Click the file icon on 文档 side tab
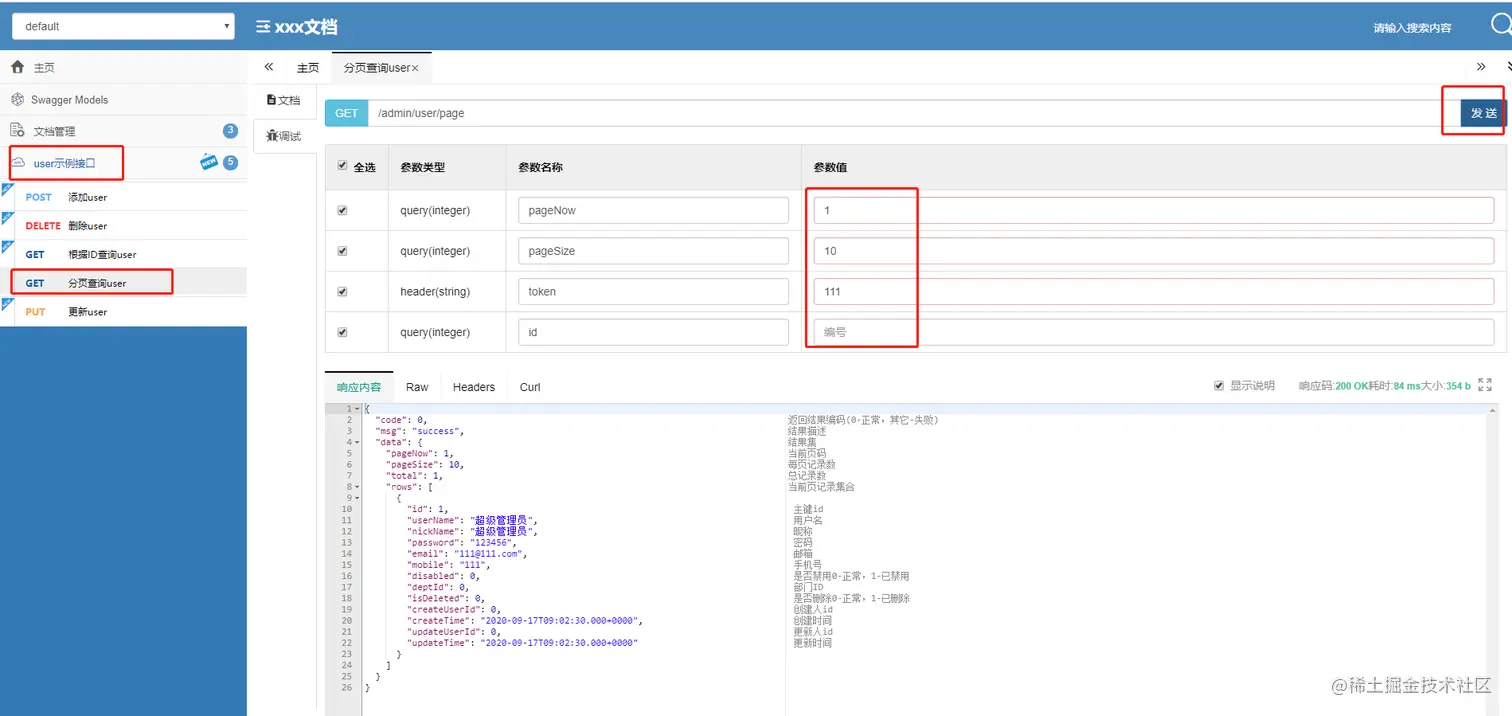Viewport: 1512px width, 716px height. point(271,100)
